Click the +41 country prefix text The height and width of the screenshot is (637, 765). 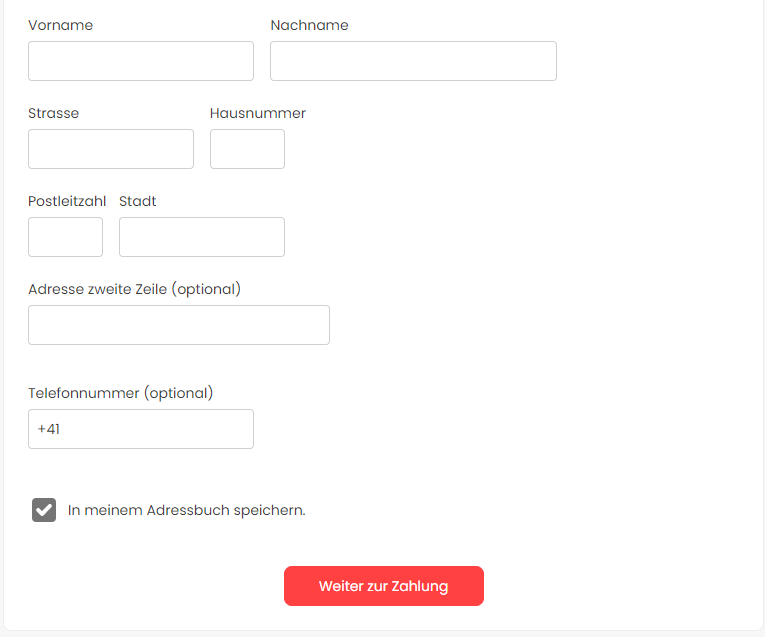pos(49,429)
